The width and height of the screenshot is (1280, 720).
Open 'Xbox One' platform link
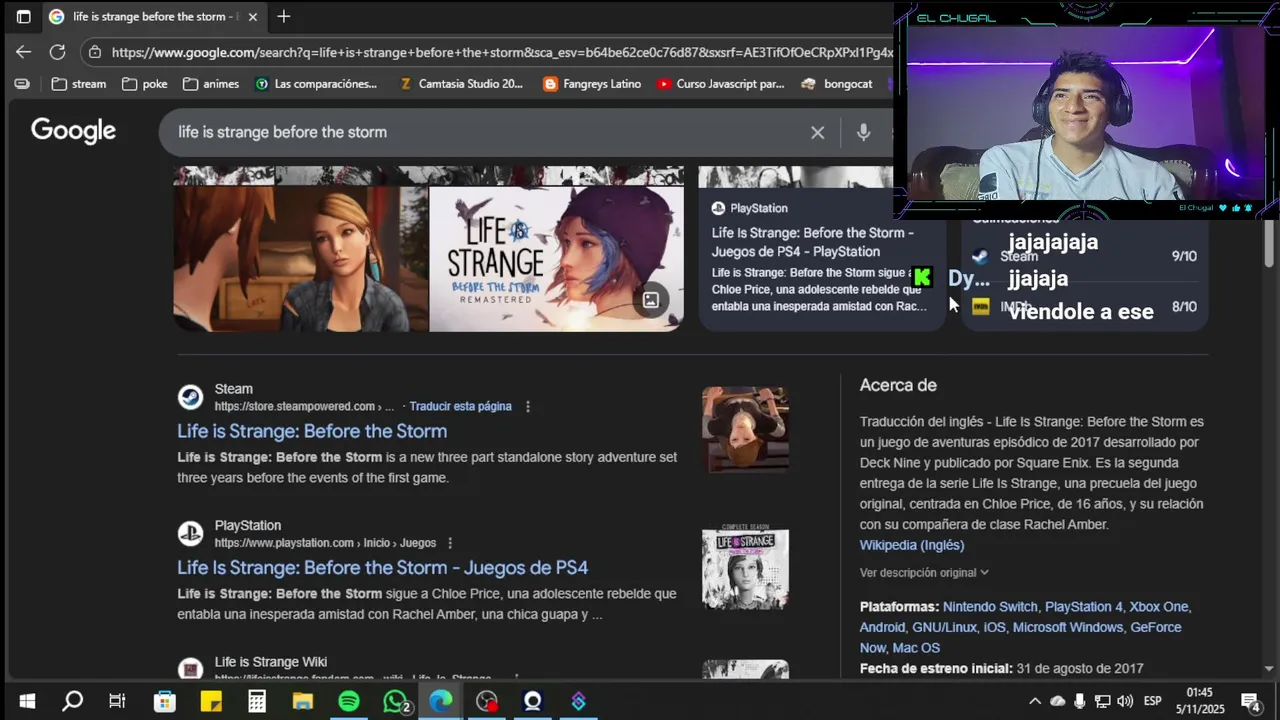pos(1159,607)
